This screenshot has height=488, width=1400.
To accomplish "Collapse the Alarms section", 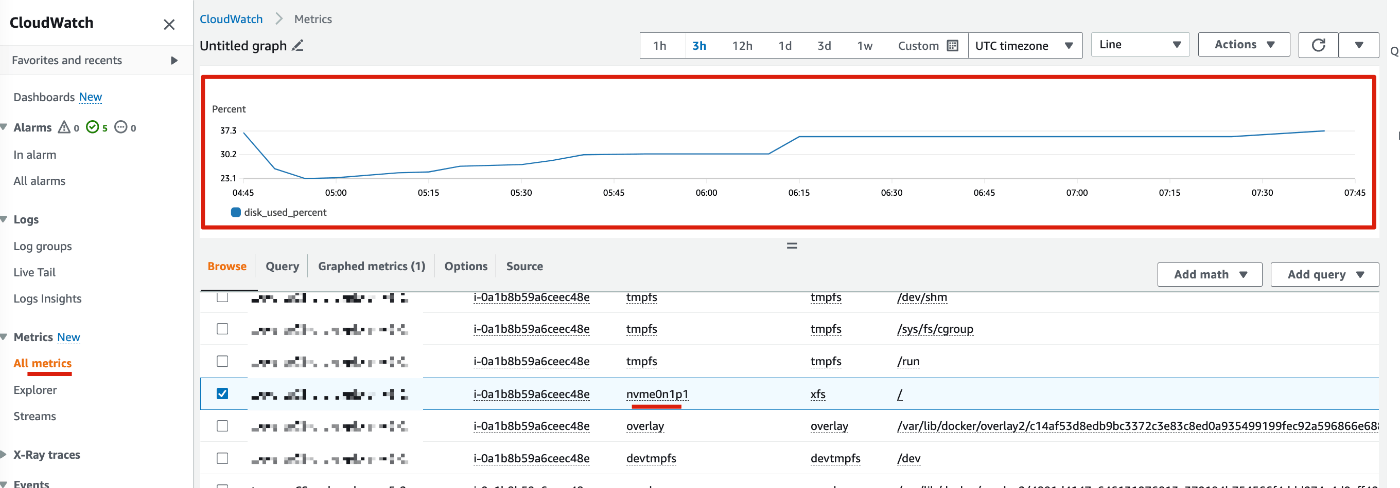I will pos(5,128).
